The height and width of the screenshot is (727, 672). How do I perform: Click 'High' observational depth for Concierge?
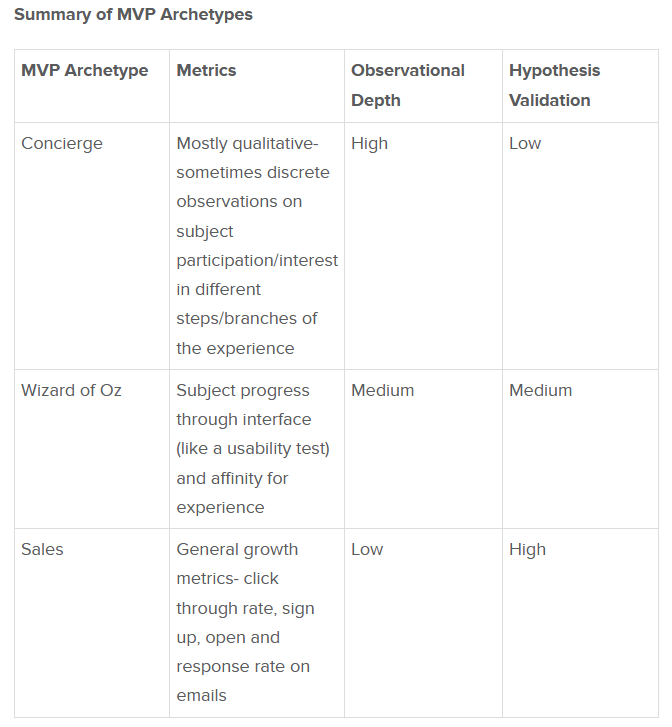[x=369, y=143]
